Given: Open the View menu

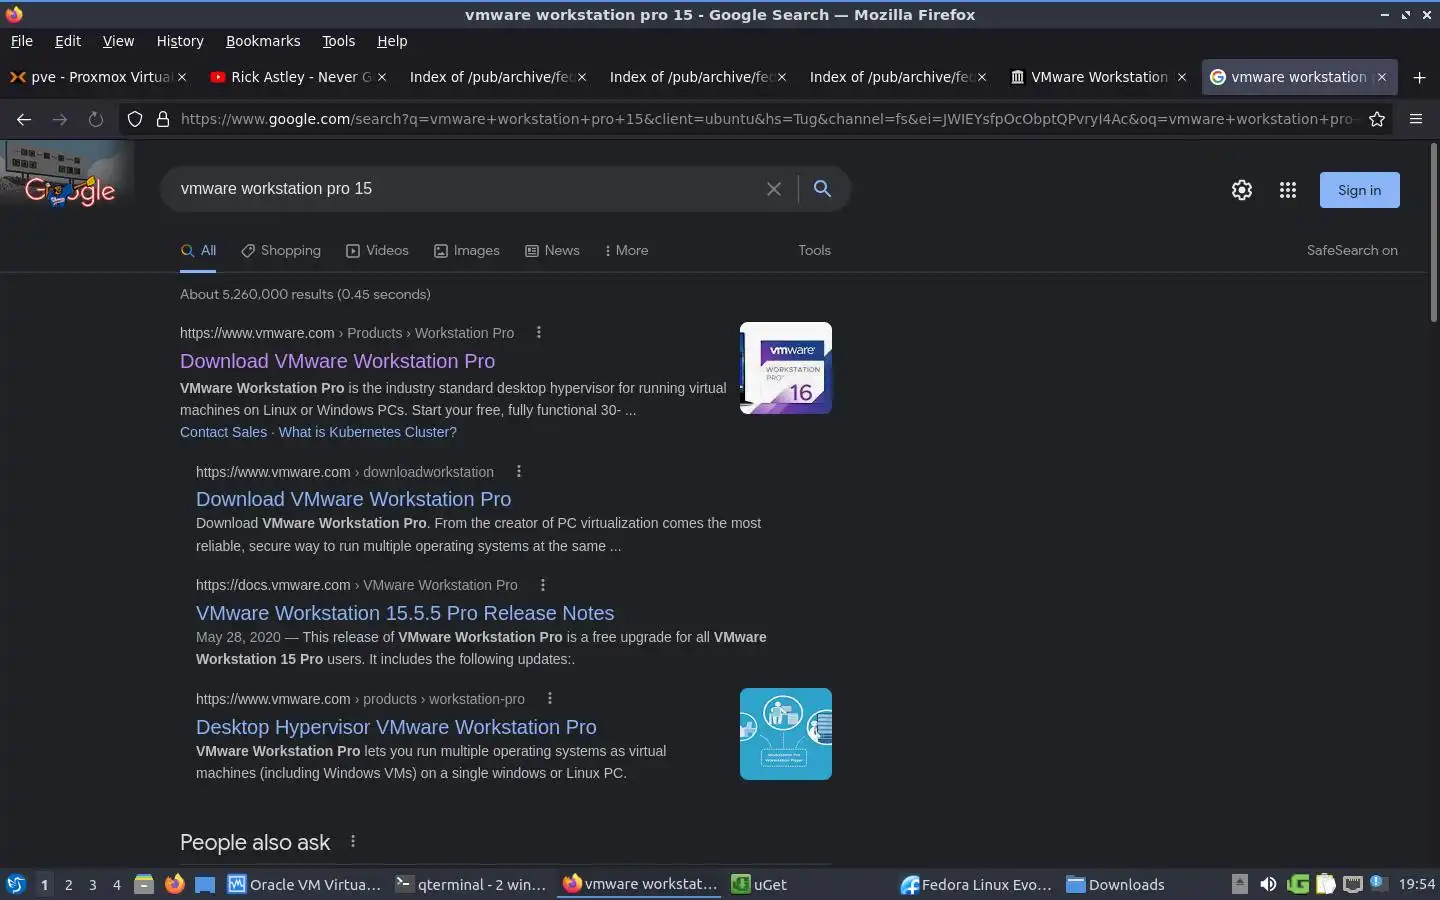Looking at the screenshot, I should 118,41.
